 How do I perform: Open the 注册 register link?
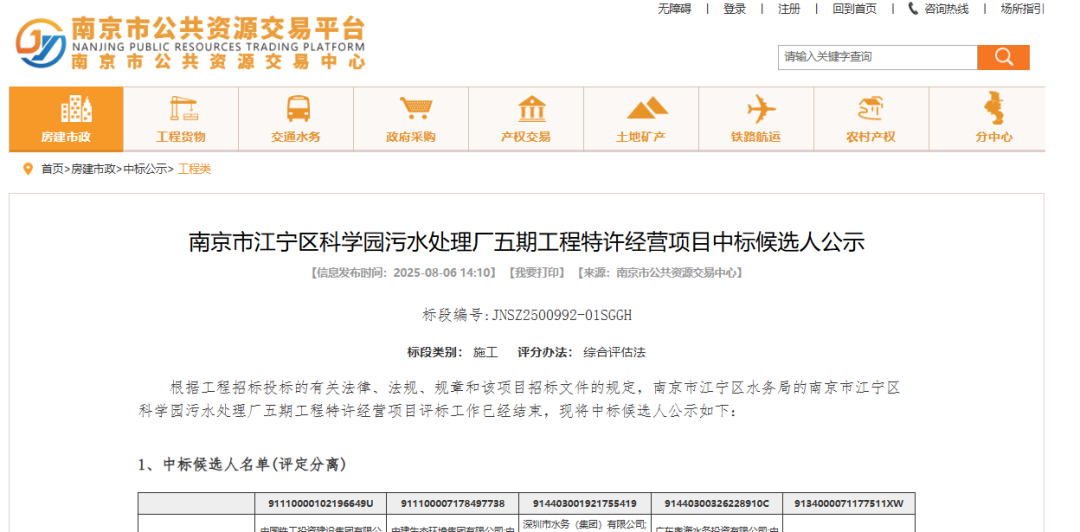tap(789, 9)
